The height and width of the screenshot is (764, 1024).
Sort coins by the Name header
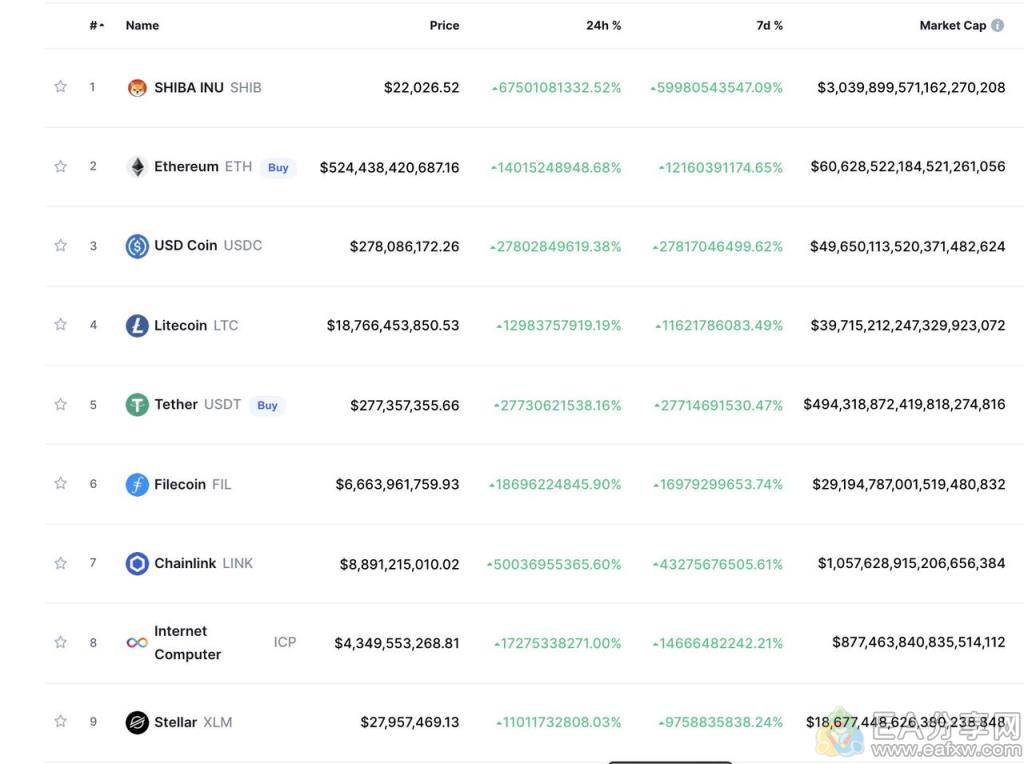(x=142, y=26)
